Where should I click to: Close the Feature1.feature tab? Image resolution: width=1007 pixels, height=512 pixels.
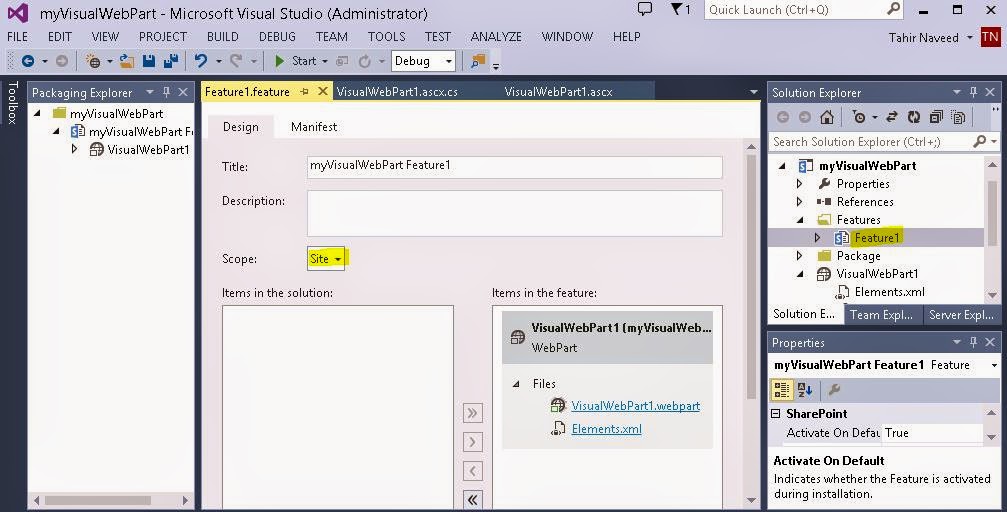click(x=323, y=92)
